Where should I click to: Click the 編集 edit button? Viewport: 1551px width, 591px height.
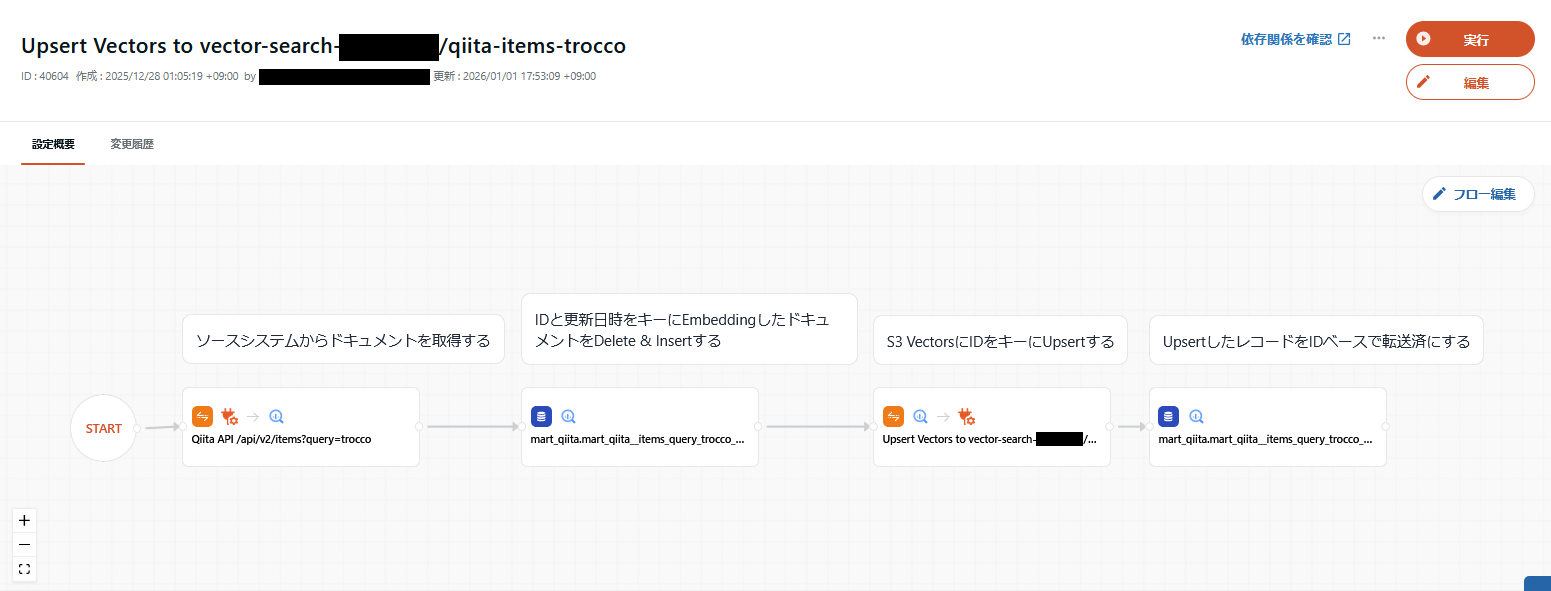click(1469, 83)
